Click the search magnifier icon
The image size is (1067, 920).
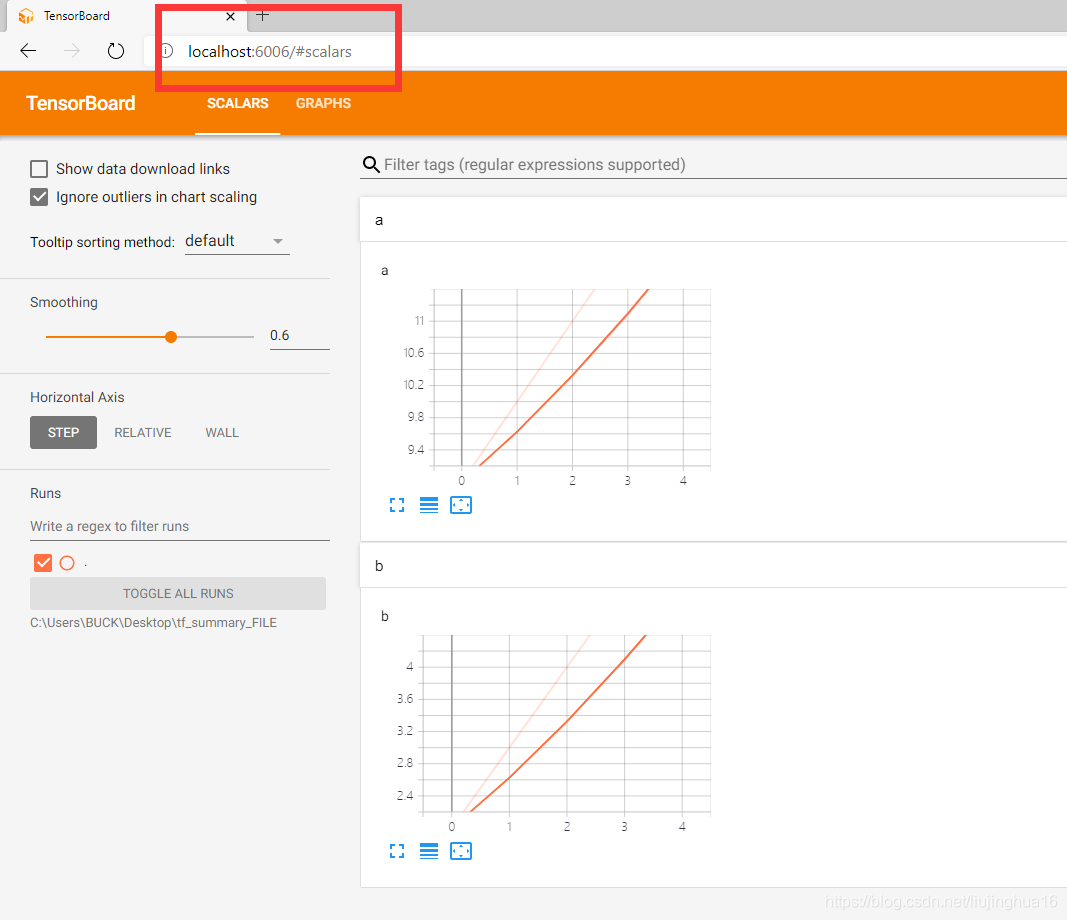click(371, 165)
